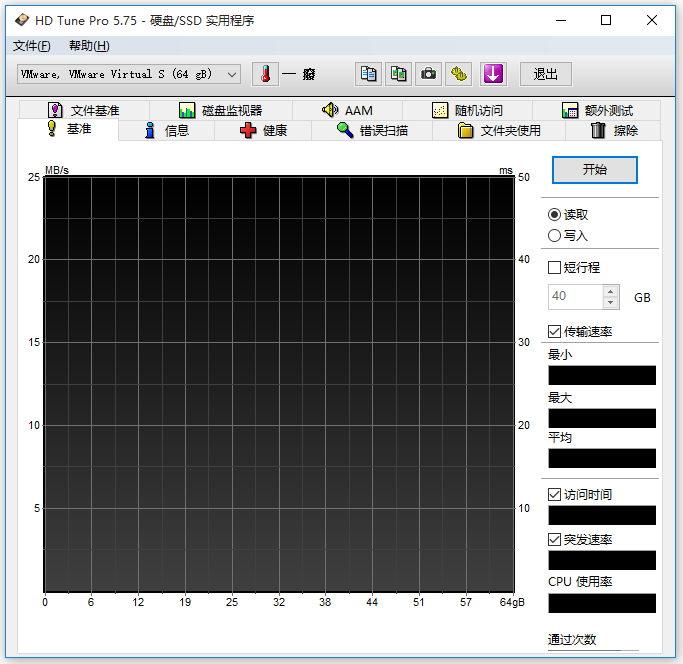683x664 pixels.
Task: Copy results text to clipboard icon
Action: pyautogui.click(x=369, y=74)
